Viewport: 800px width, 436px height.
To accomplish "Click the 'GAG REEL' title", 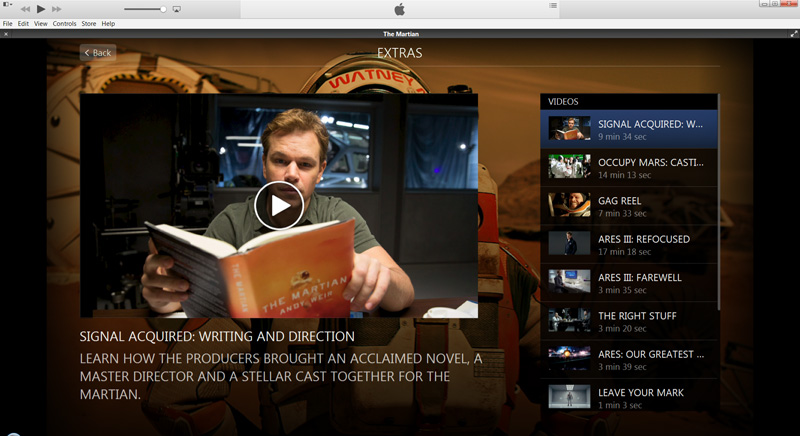I will coord(619,201).
